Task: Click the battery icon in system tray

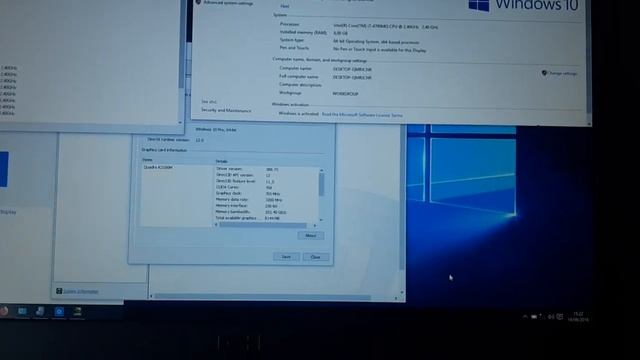Action: (534, 317)
